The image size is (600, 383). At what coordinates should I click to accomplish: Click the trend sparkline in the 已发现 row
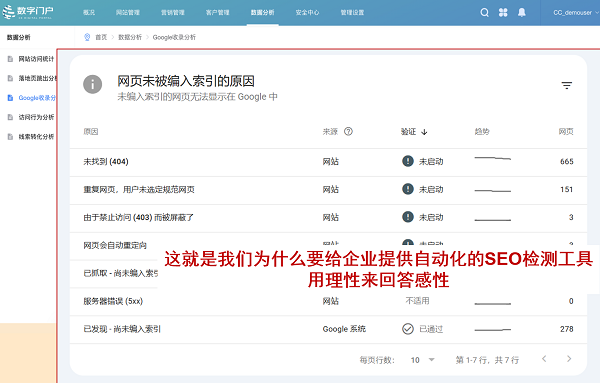tap(492, 329)
